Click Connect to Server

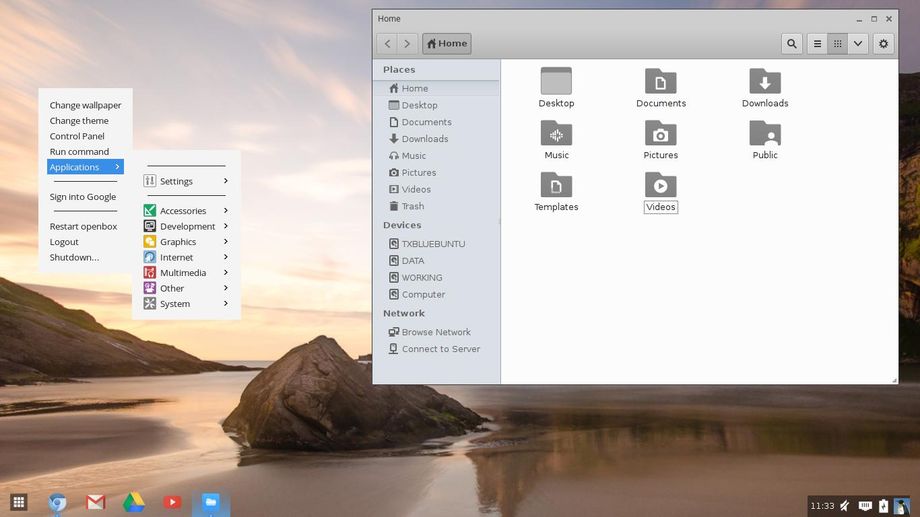(x=437, y=349)
